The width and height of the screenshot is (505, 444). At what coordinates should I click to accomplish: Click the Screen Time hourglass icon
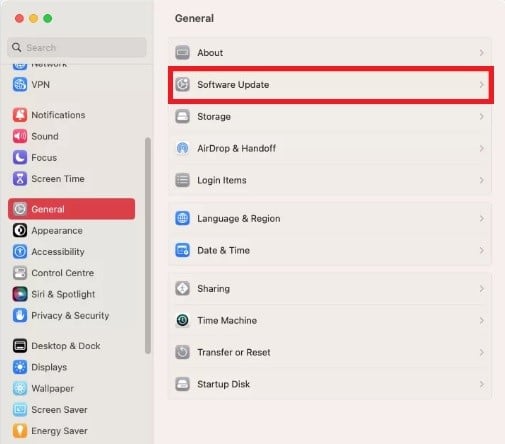(x=20, y=179)
